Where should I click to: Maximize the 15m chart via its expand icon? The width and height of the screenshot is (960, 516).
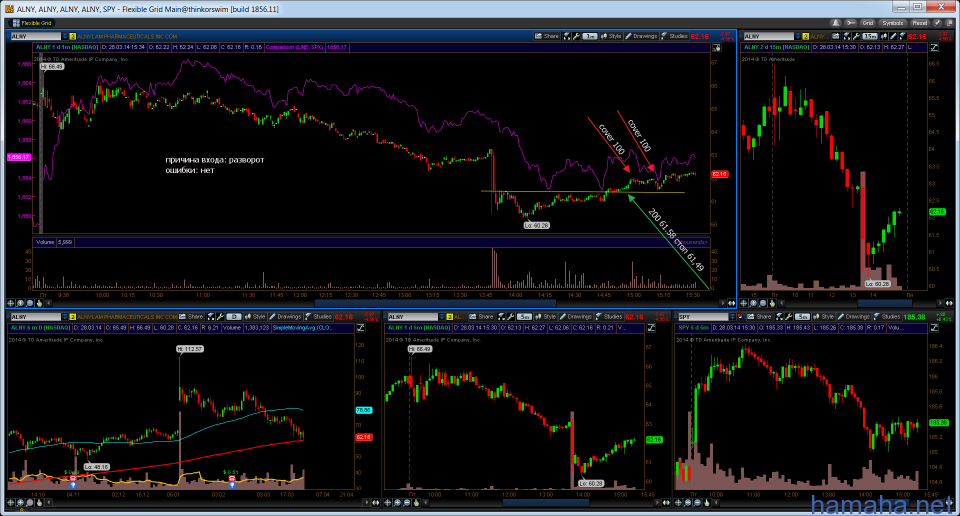pyautogui.click(x=934, y=47)
